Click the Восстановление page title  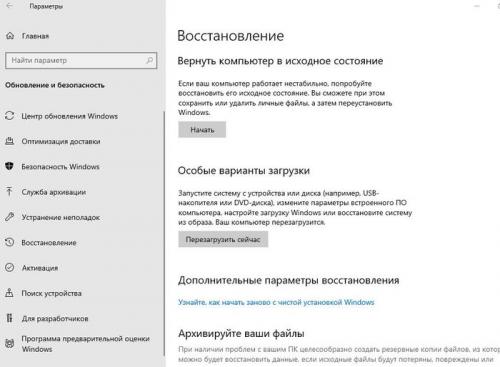[x=231, y=36]
